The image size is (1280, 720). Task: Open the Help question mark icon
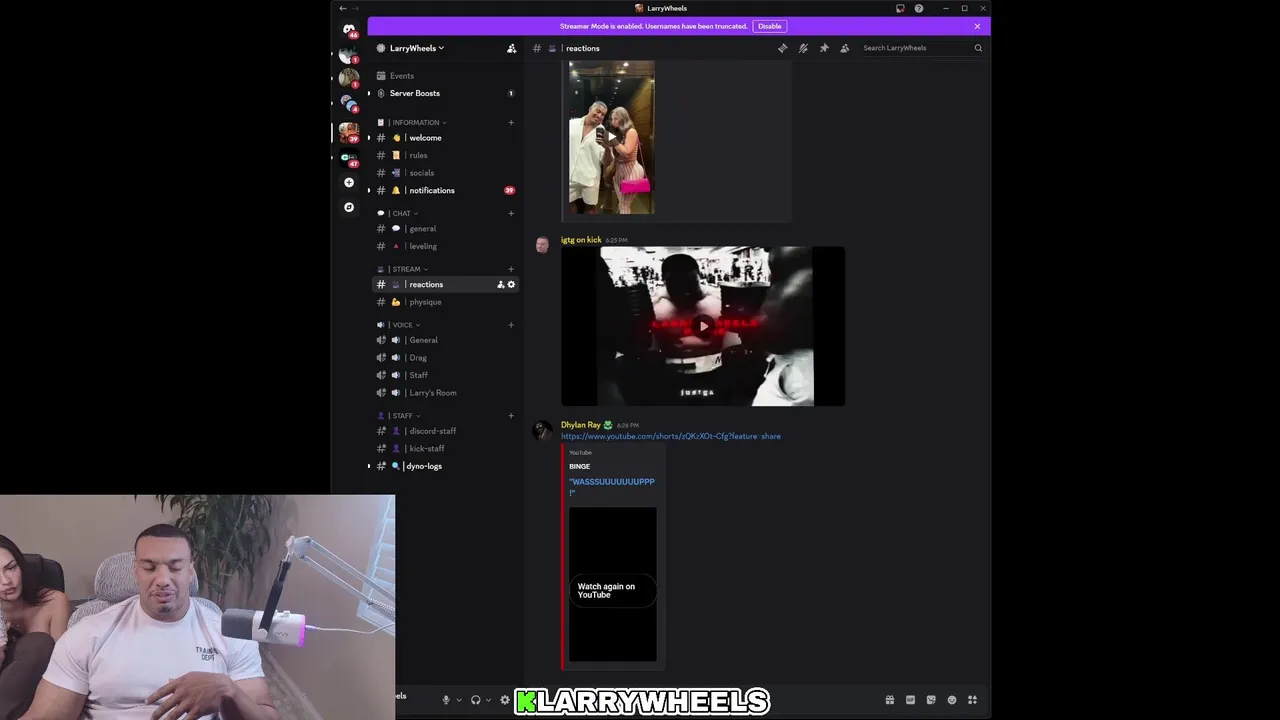tap(919, 8)
